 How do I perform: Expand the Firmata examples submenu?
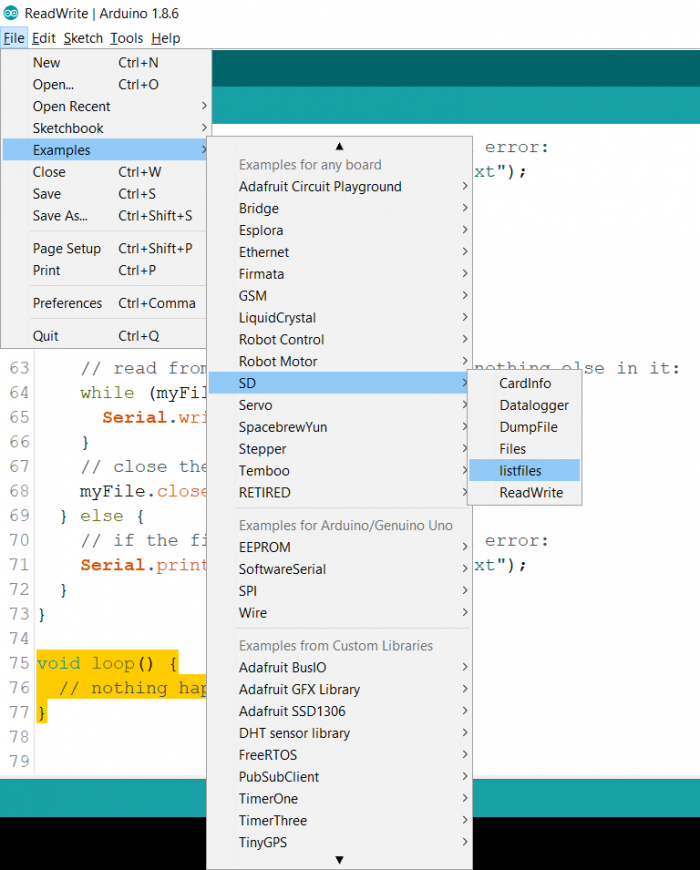click(339, 274)
